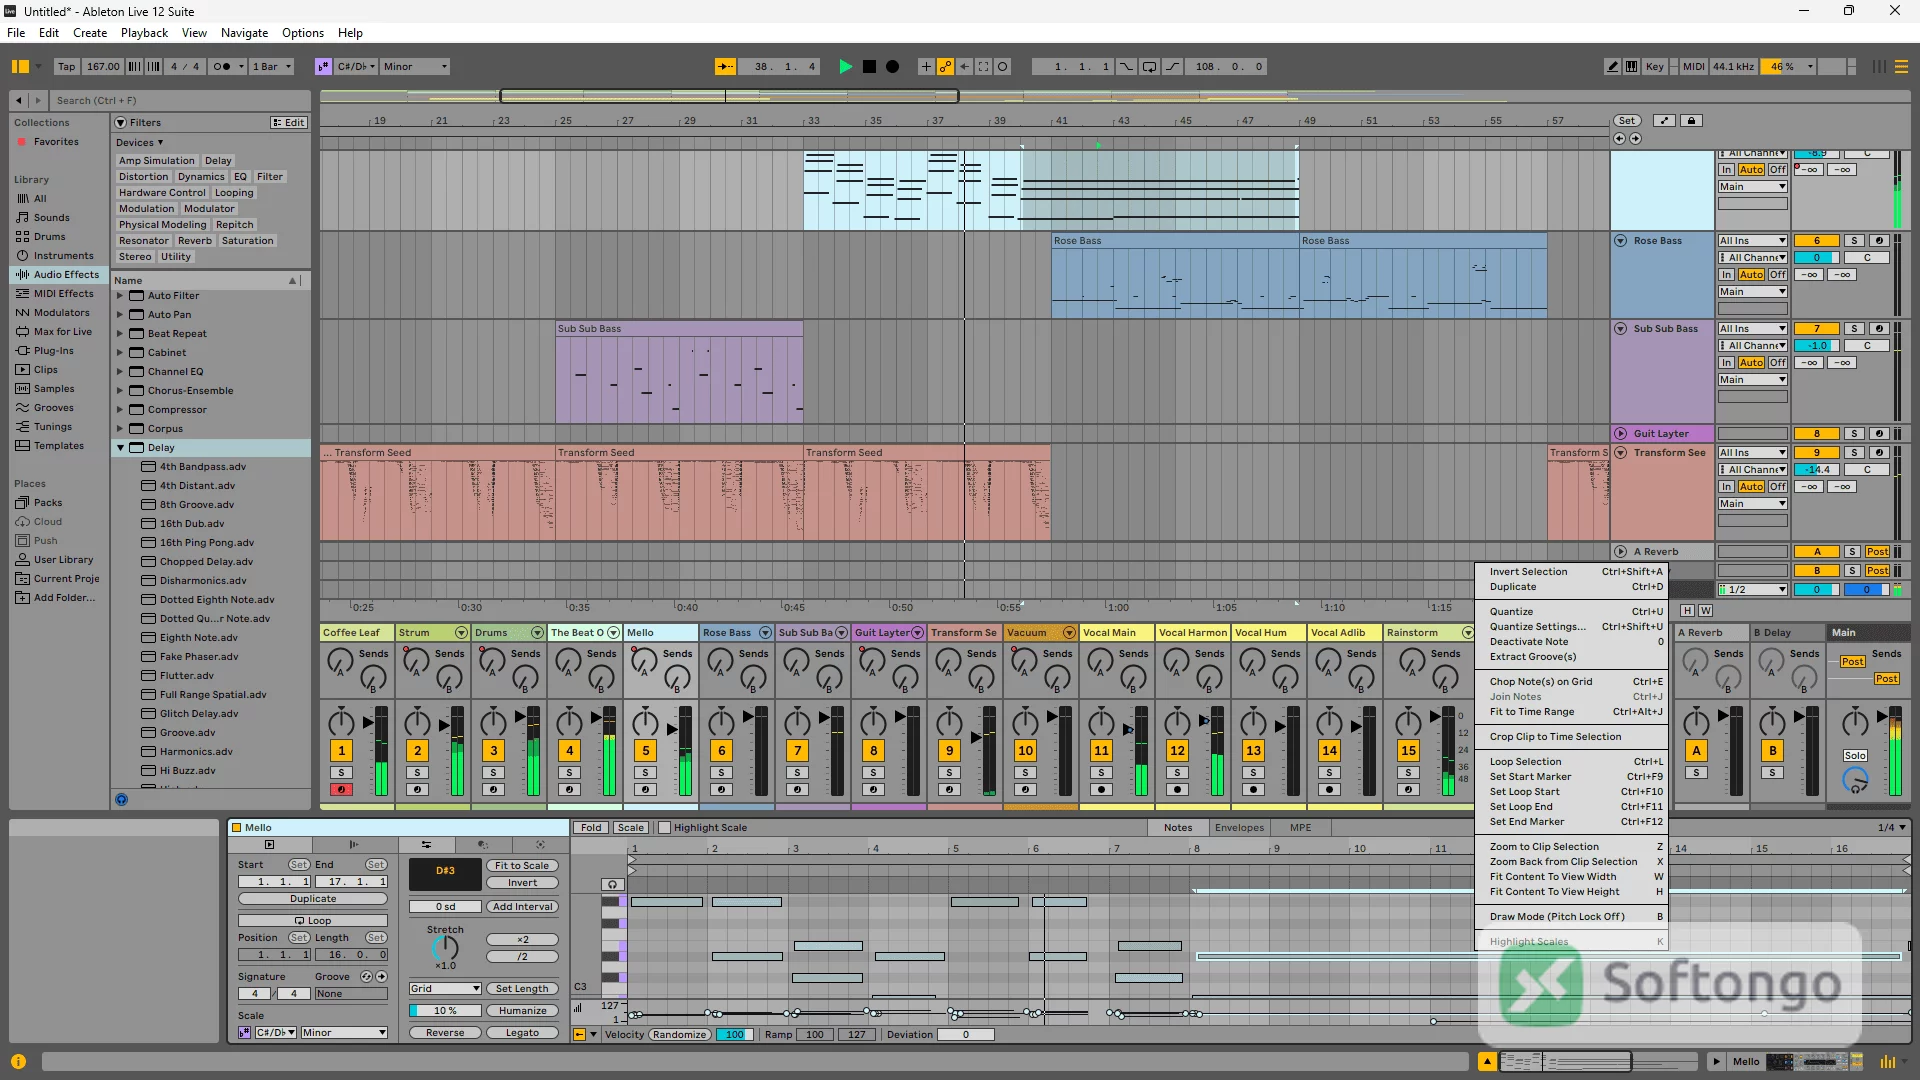Click the Tap tempo button
The image size is (1920, 1080).
tap(66, 67)
